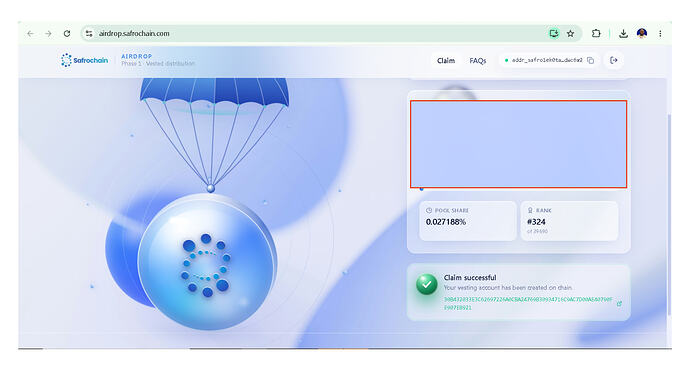Open the FAQs tab
Viewport: 690px width, 388px height.
point(477,61)
